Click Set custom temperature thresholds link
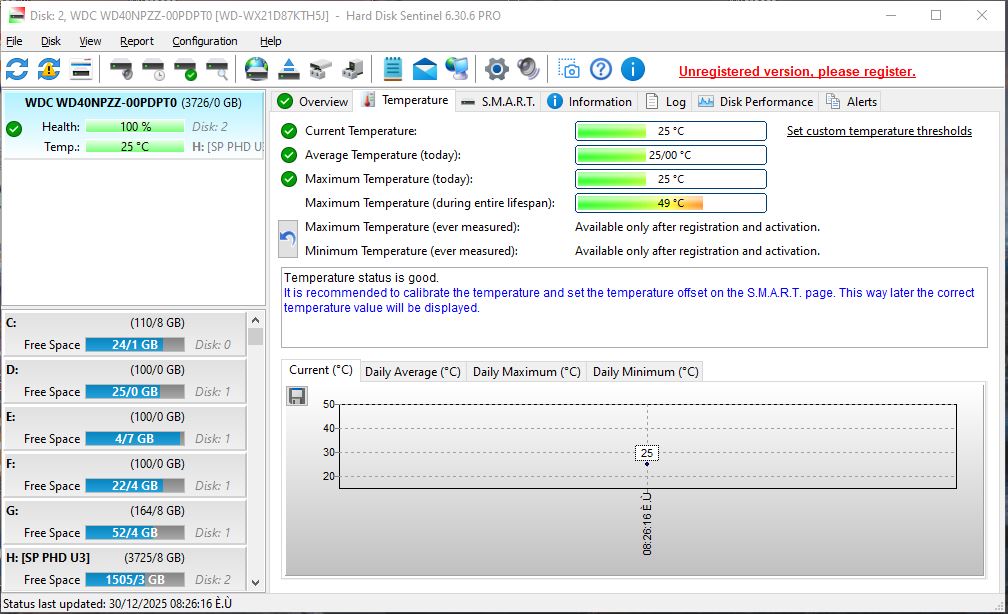This screenshot has width=1008, height=614. [x=879, y=131]
